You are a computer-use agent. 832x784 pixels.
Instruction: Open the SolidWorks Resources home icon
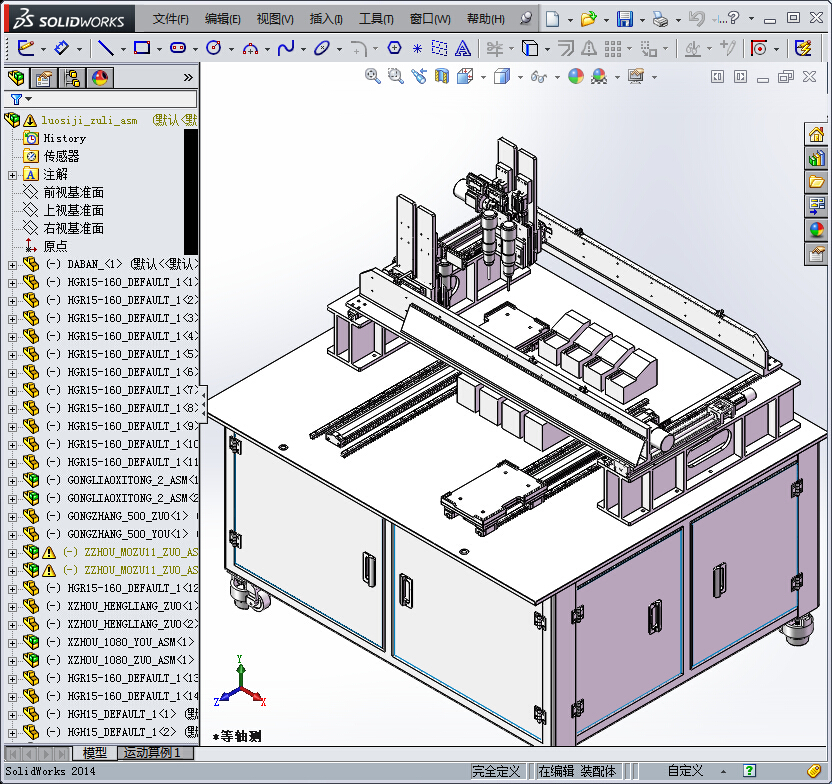[x=817, y=134]
